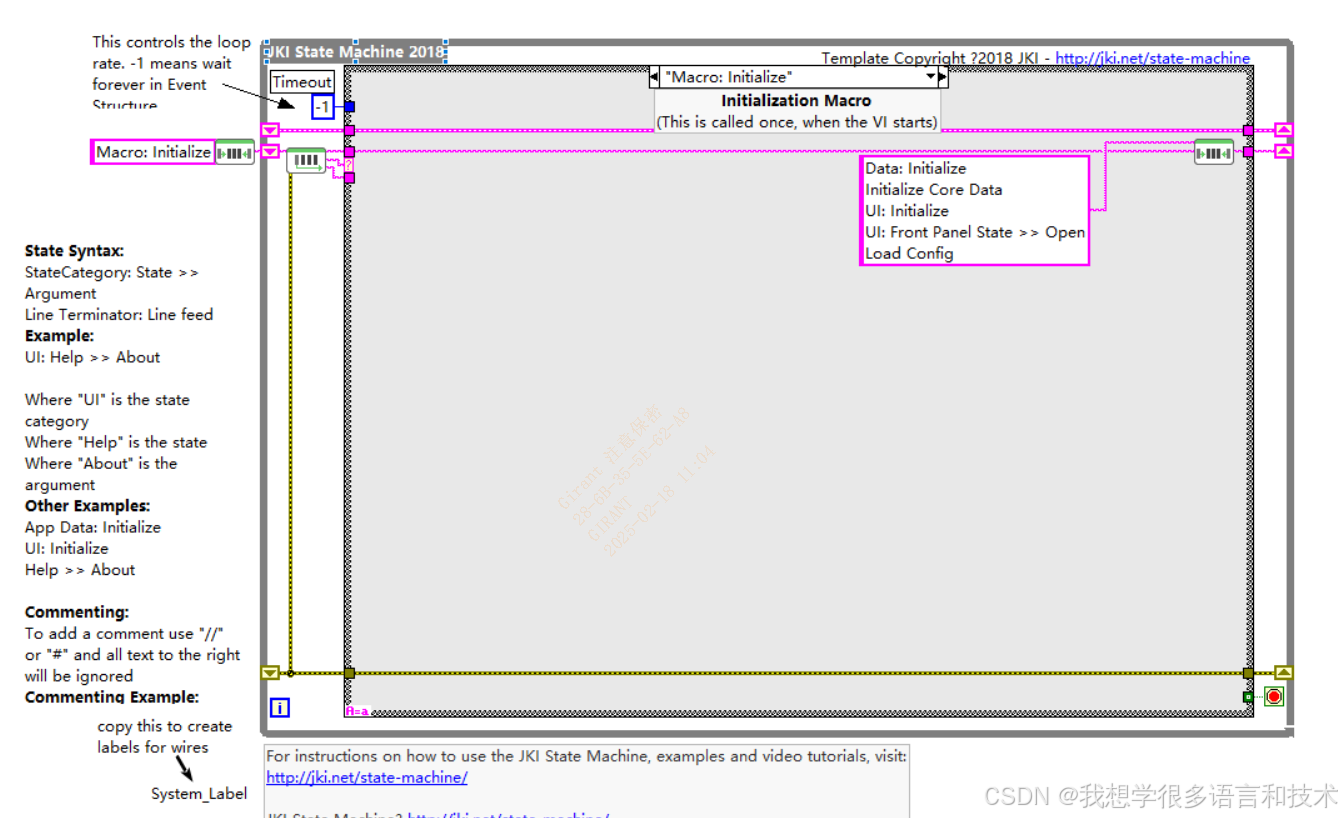Click the A=a case-insensitive match indicator

[357, 711]
